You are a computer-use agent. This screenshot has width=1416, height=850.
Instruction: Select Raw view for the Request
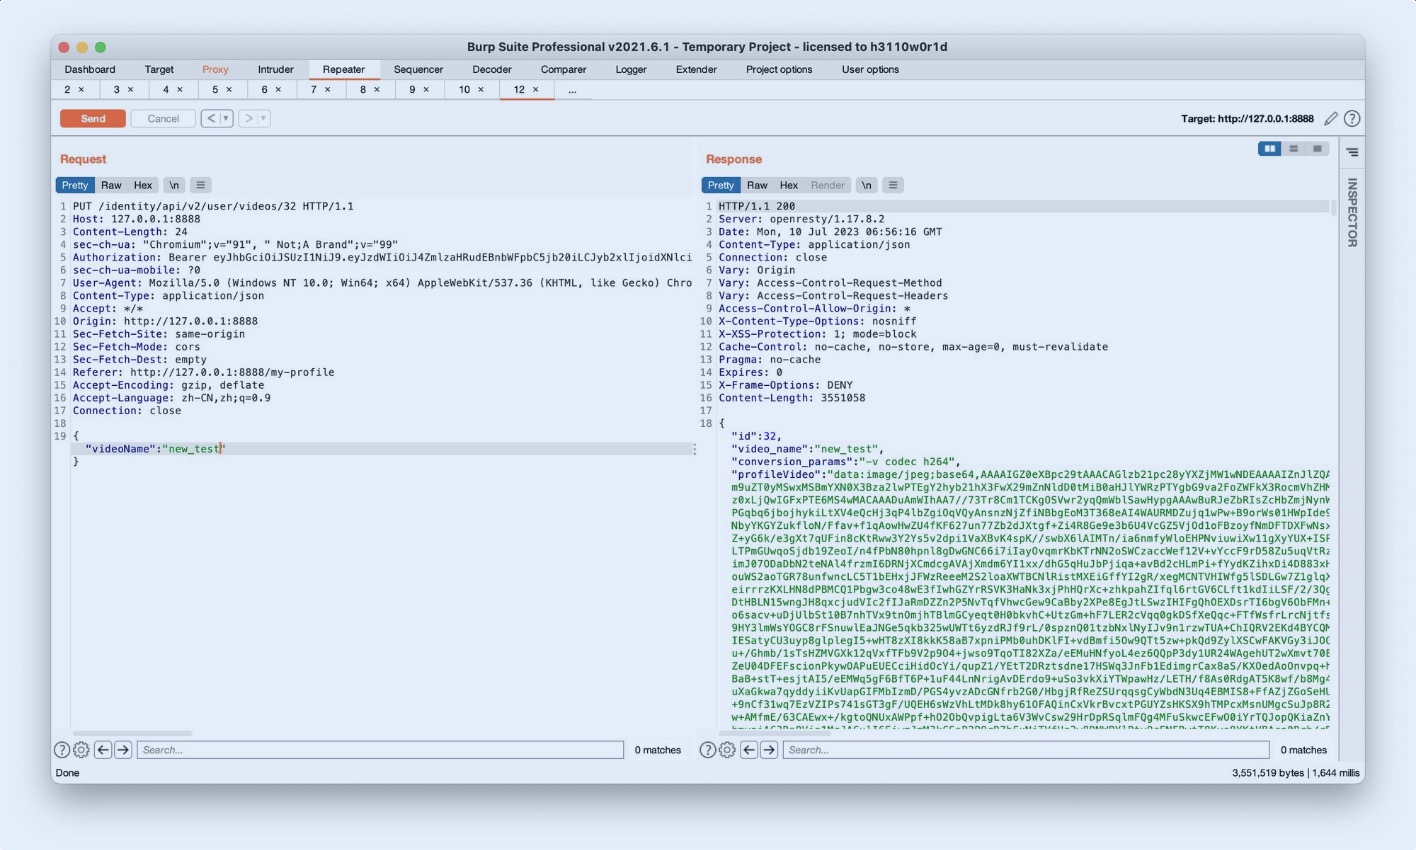tap(111, 185)
